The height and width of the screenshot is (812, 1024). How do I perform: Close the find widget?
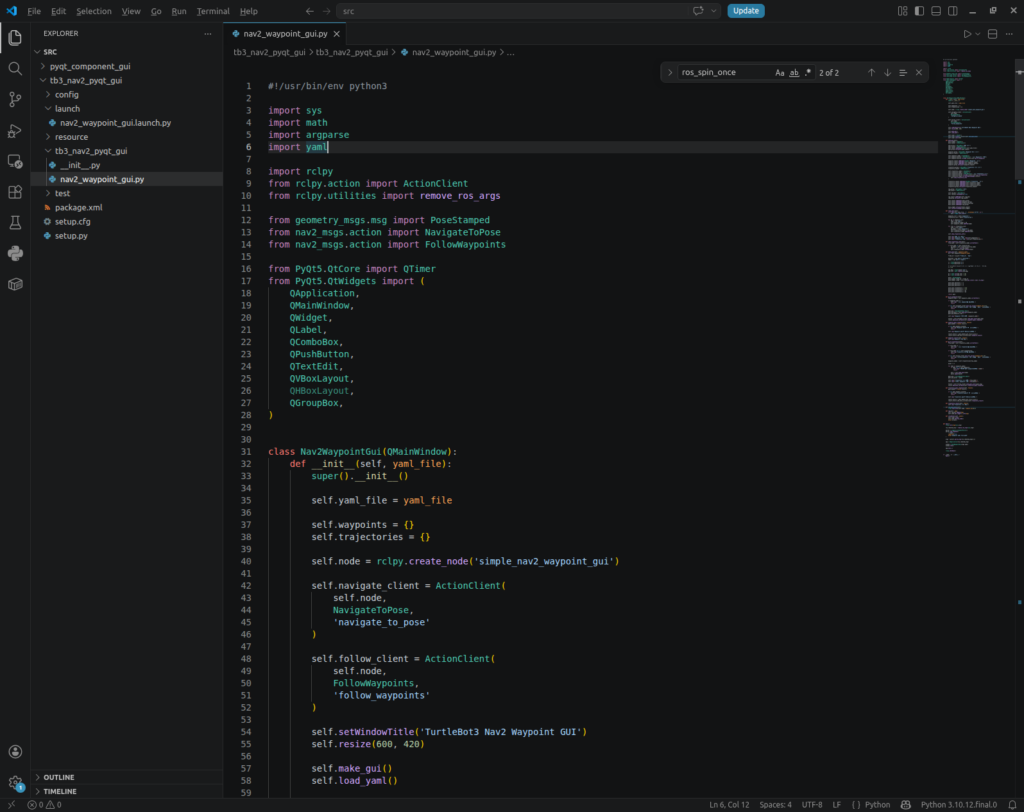(919, 73)
